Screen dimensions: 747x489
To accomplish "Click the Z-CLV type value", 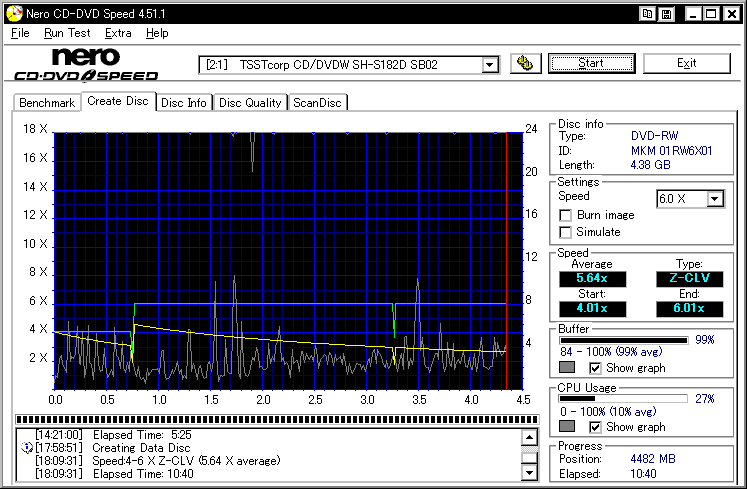I will (689, 278).
